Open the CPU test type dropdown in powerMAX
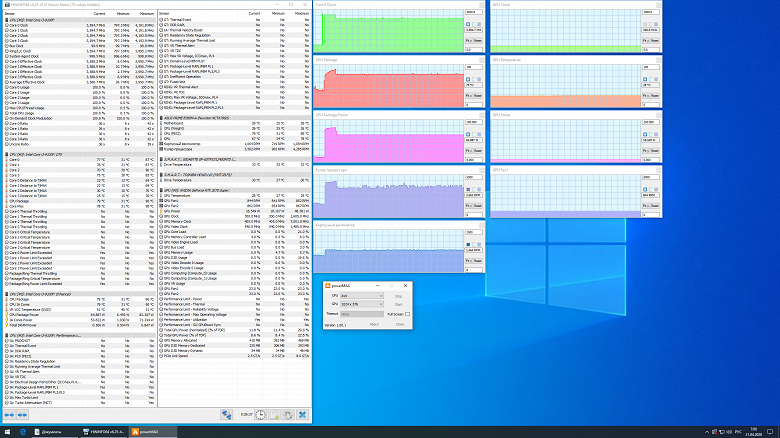The width and height of the screenshot is (780, 438). coord(362,296)
